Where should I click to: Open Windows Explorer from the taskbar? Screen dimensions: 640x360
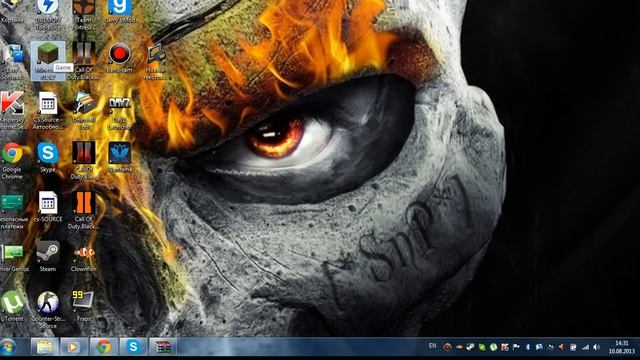point(44,347)
